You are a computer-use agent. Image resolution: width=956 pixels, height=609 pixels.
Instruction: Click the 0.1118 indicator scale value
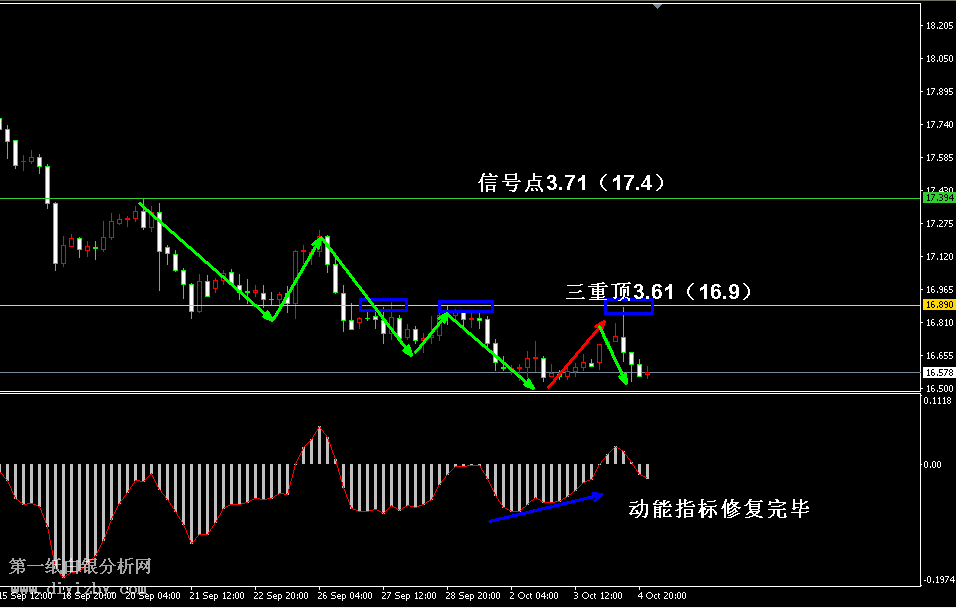tap(938, 400)
